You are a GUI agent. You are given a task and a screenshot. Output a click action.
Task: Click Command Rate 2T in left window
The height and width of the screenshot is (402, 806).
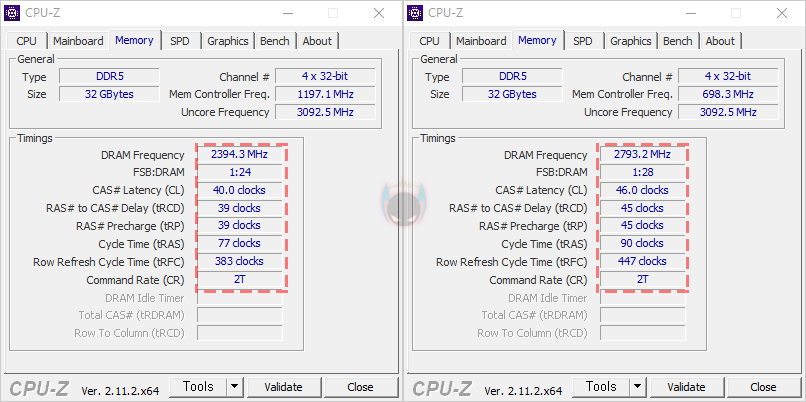(240, 279)
